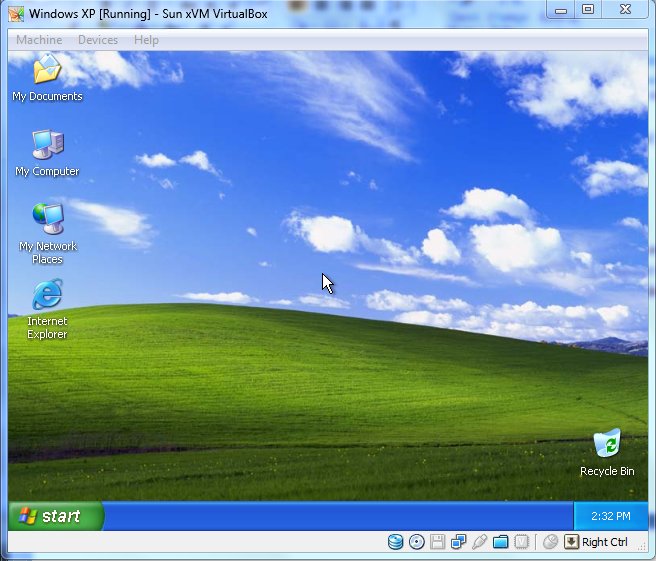The image size is (656, 561).
Task: Open the Devices menu
Action: tap(98, 40)
